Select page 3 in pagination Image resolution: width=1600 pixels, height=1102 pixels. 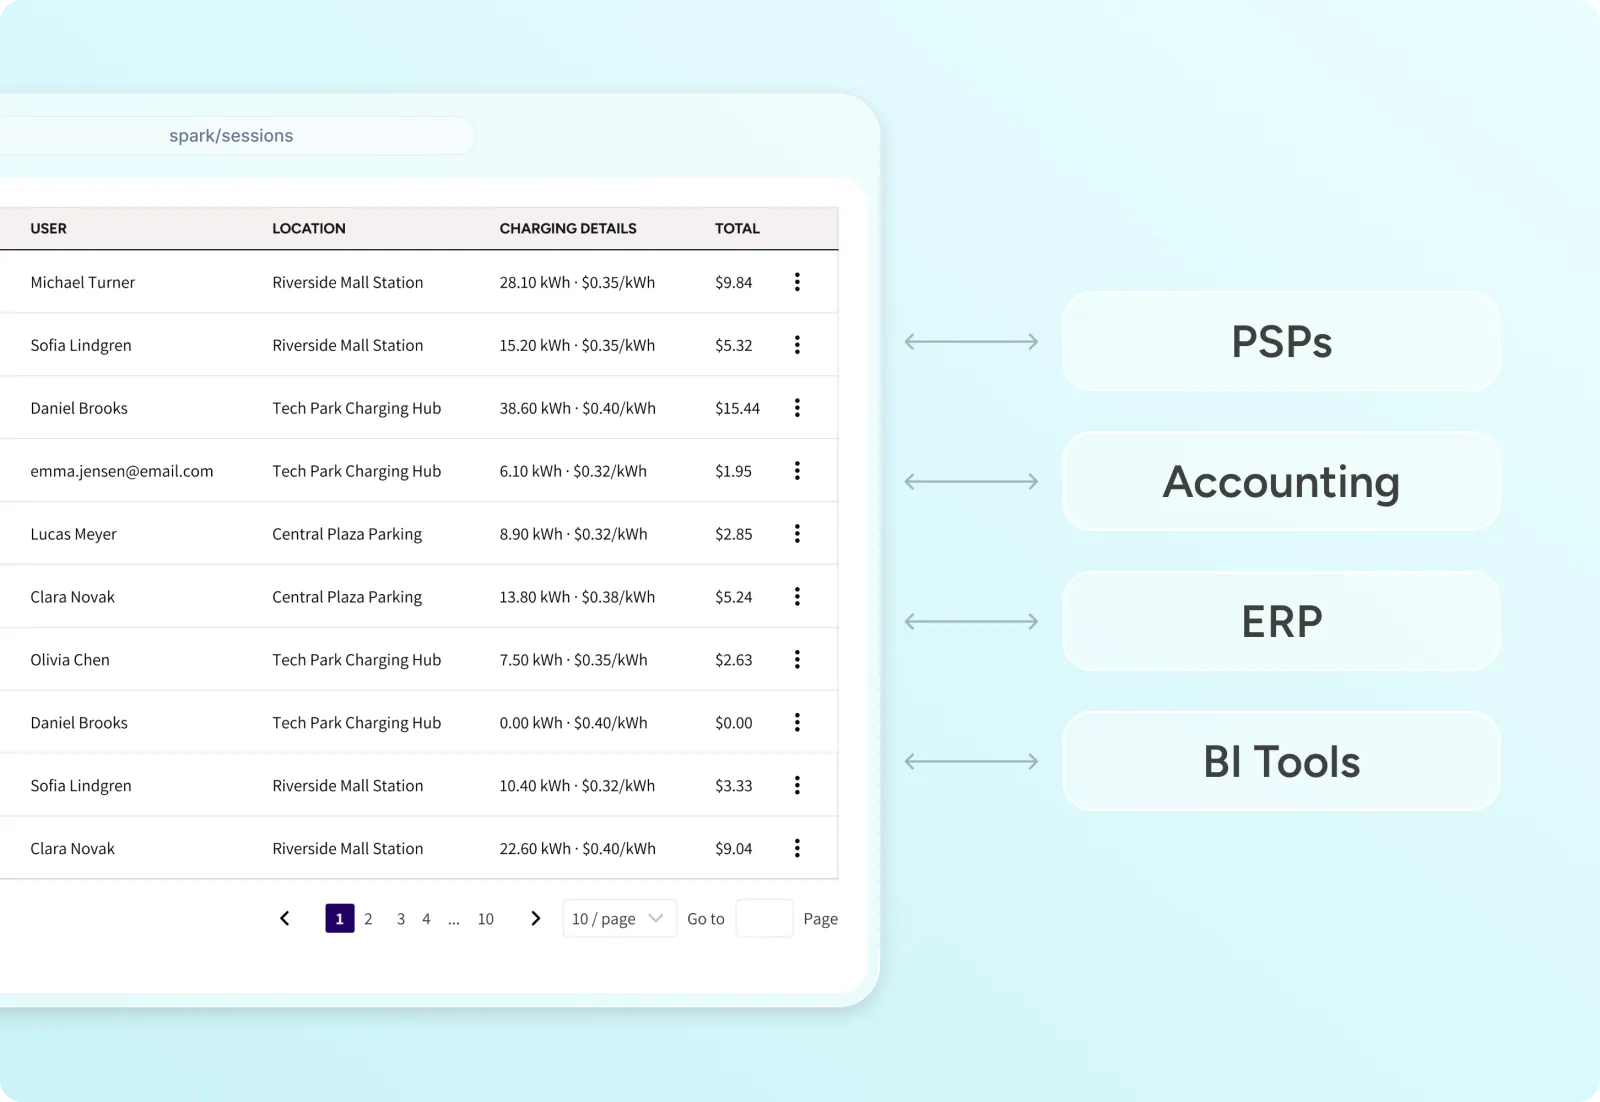[400, 919]
